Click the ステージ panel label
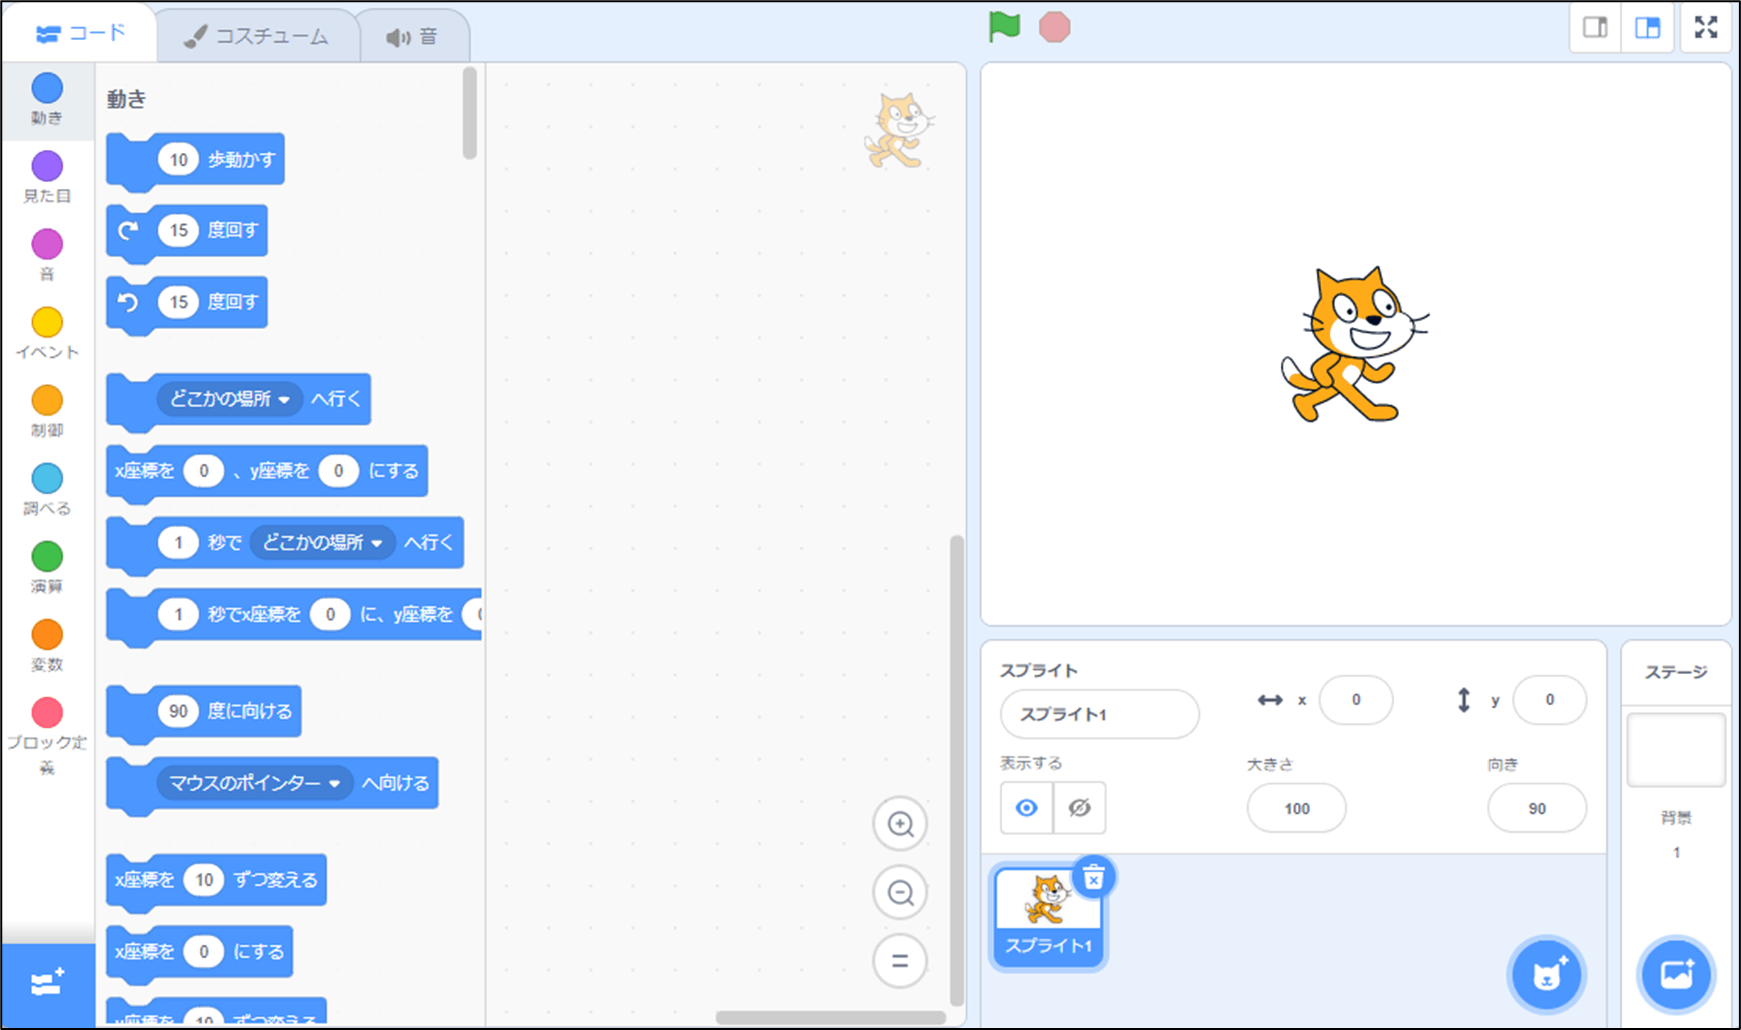Screen dimensions: 1741x1030 (x=1676, y=672)
